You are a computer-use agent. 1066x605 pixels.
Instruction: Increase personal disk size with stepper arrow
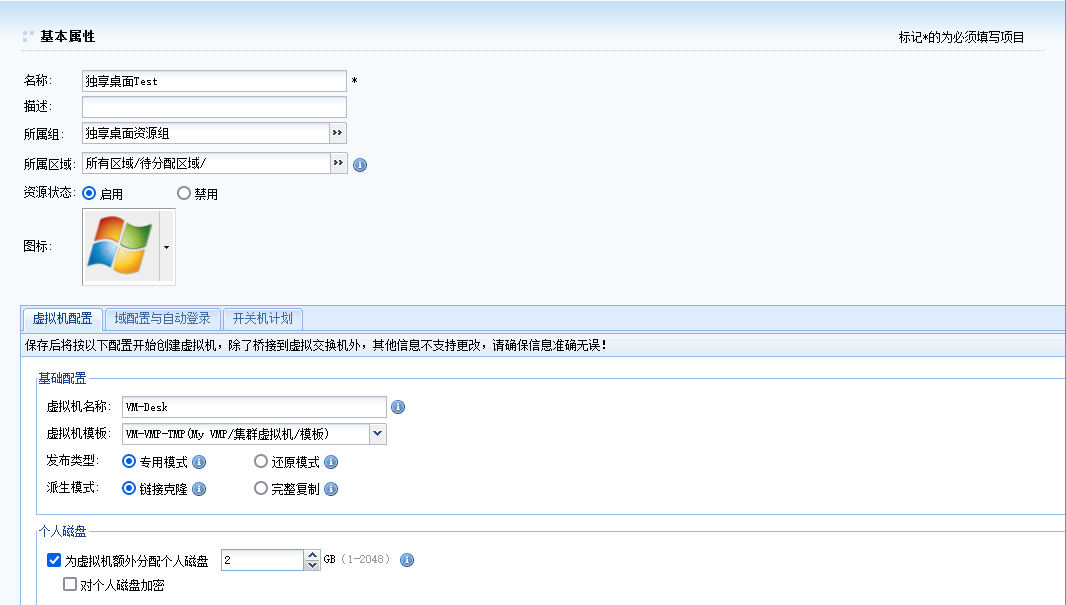click(312, 555)
